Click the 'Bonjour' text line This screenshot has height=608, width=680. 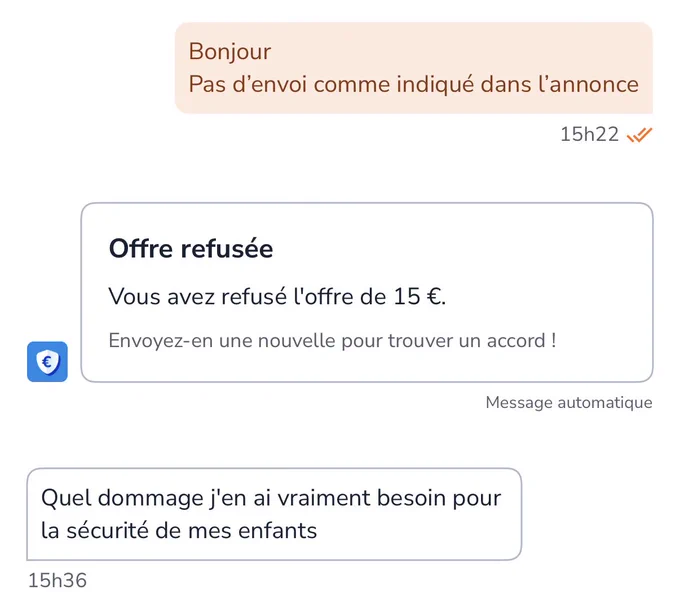(230, 52)
